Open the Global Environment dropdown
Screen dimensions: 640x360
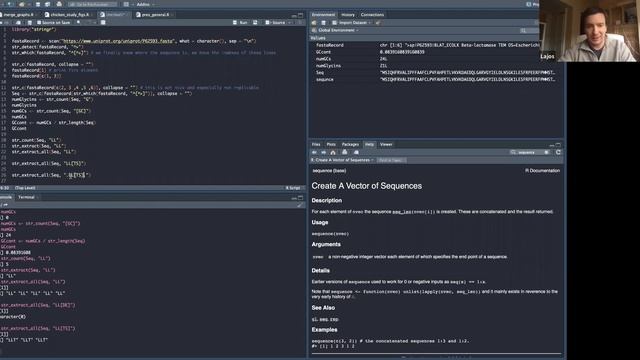(336, 30)
